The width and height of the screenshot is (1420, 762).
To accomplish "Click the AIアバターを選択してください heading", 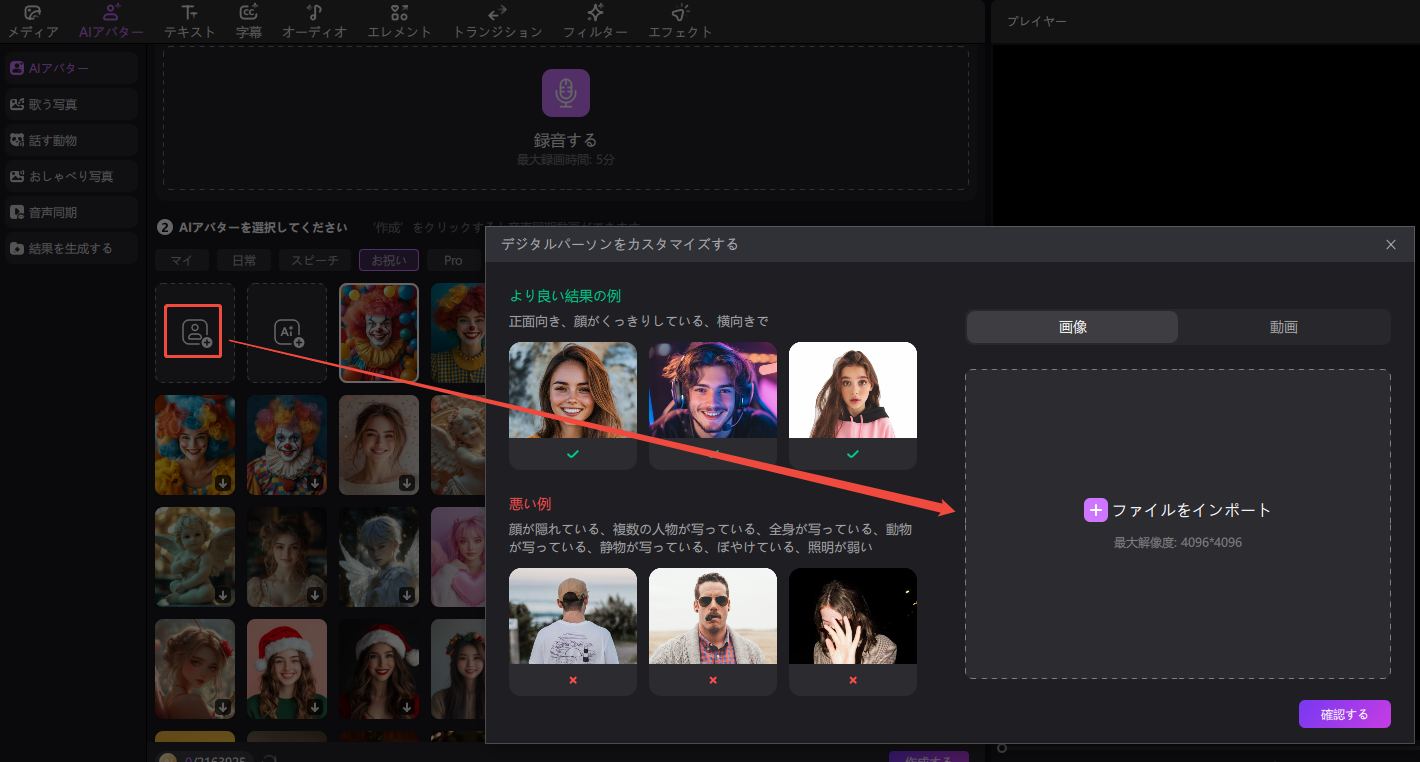I will (263, 228).
